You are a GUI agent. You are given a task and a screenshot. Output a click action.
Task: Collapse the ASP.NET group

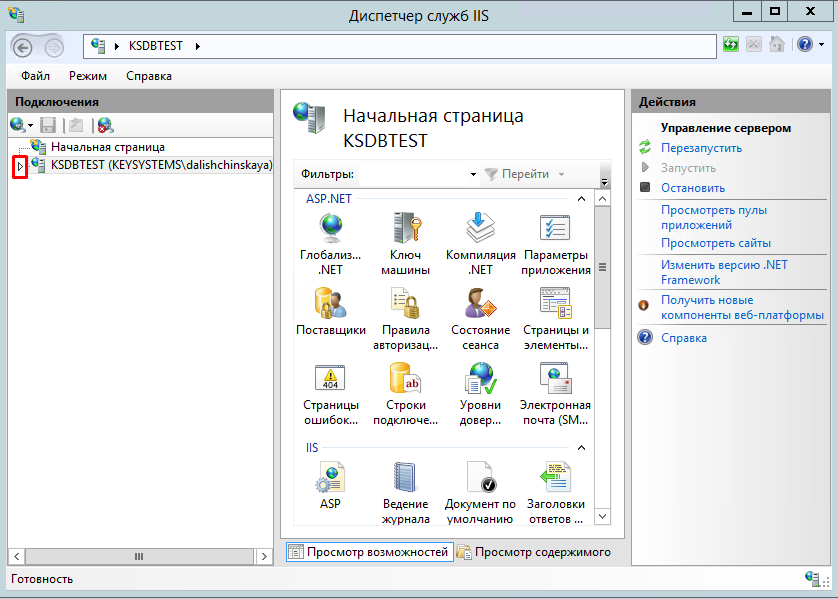pyautogui.click(x=581, y=199)
